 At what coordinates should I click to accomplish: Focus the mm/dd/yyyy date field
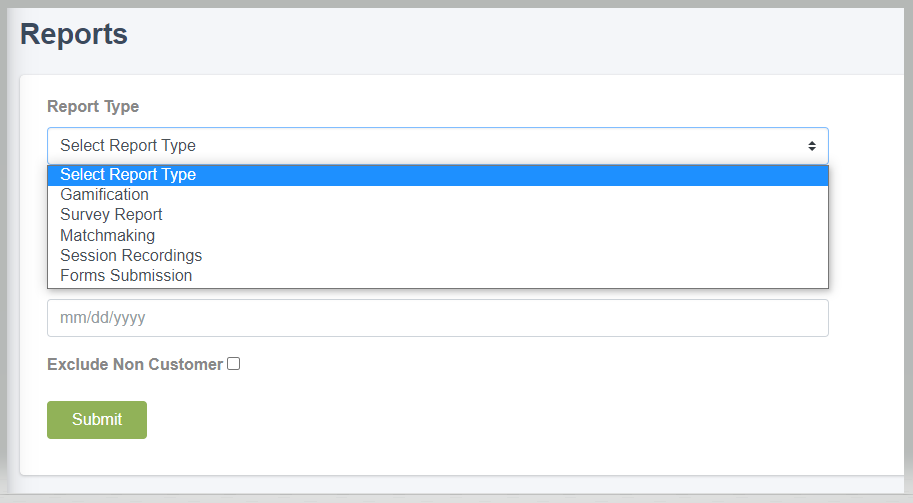[438, 318]
